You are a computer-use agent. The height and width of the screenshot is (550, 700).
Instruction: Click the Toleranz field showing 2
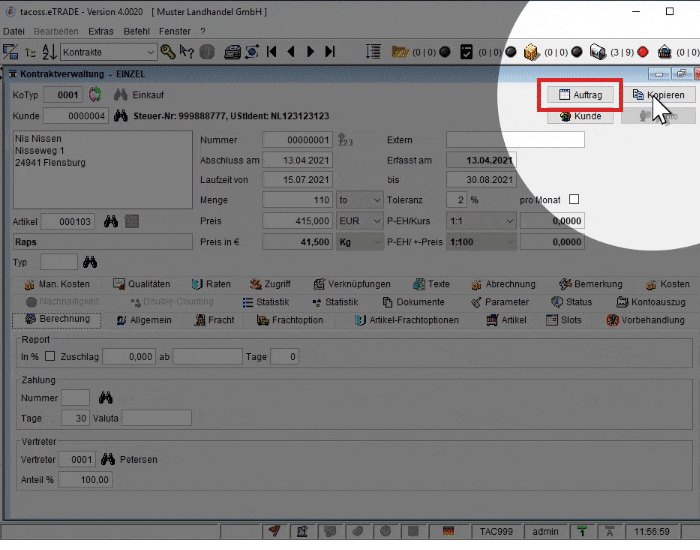pos(456,200)
